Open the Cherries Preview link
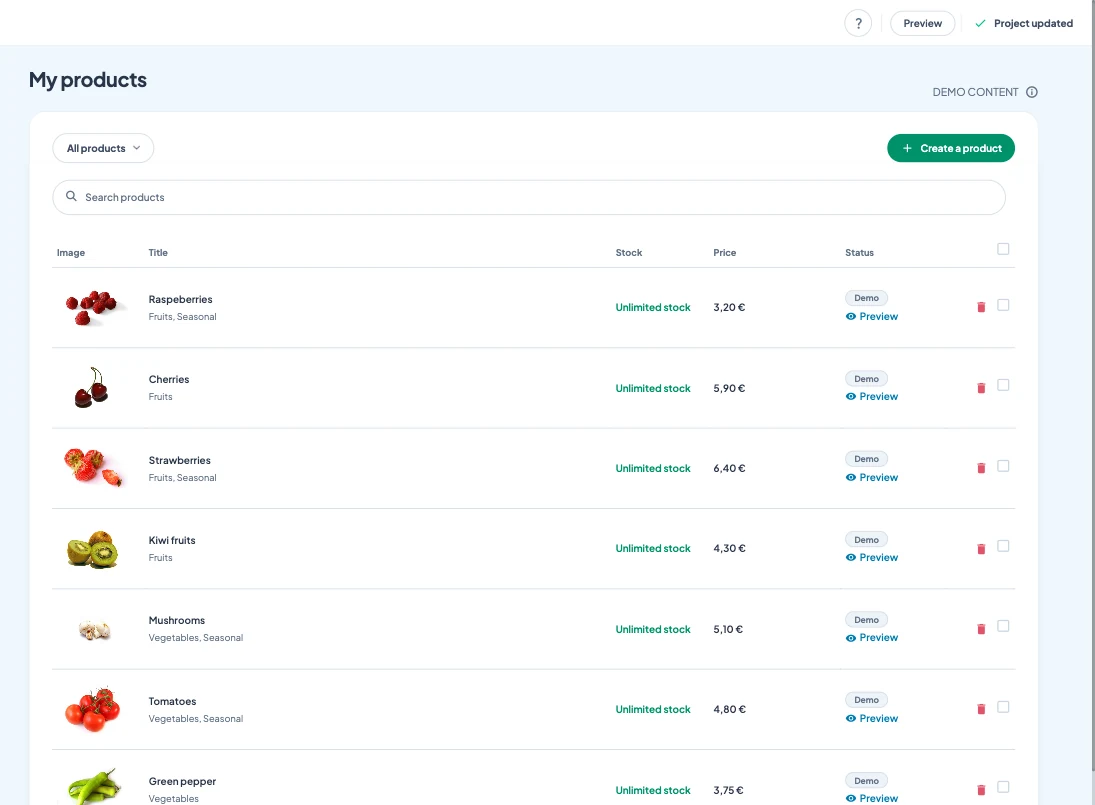The image size is (1095, 805). coord(872,397)
